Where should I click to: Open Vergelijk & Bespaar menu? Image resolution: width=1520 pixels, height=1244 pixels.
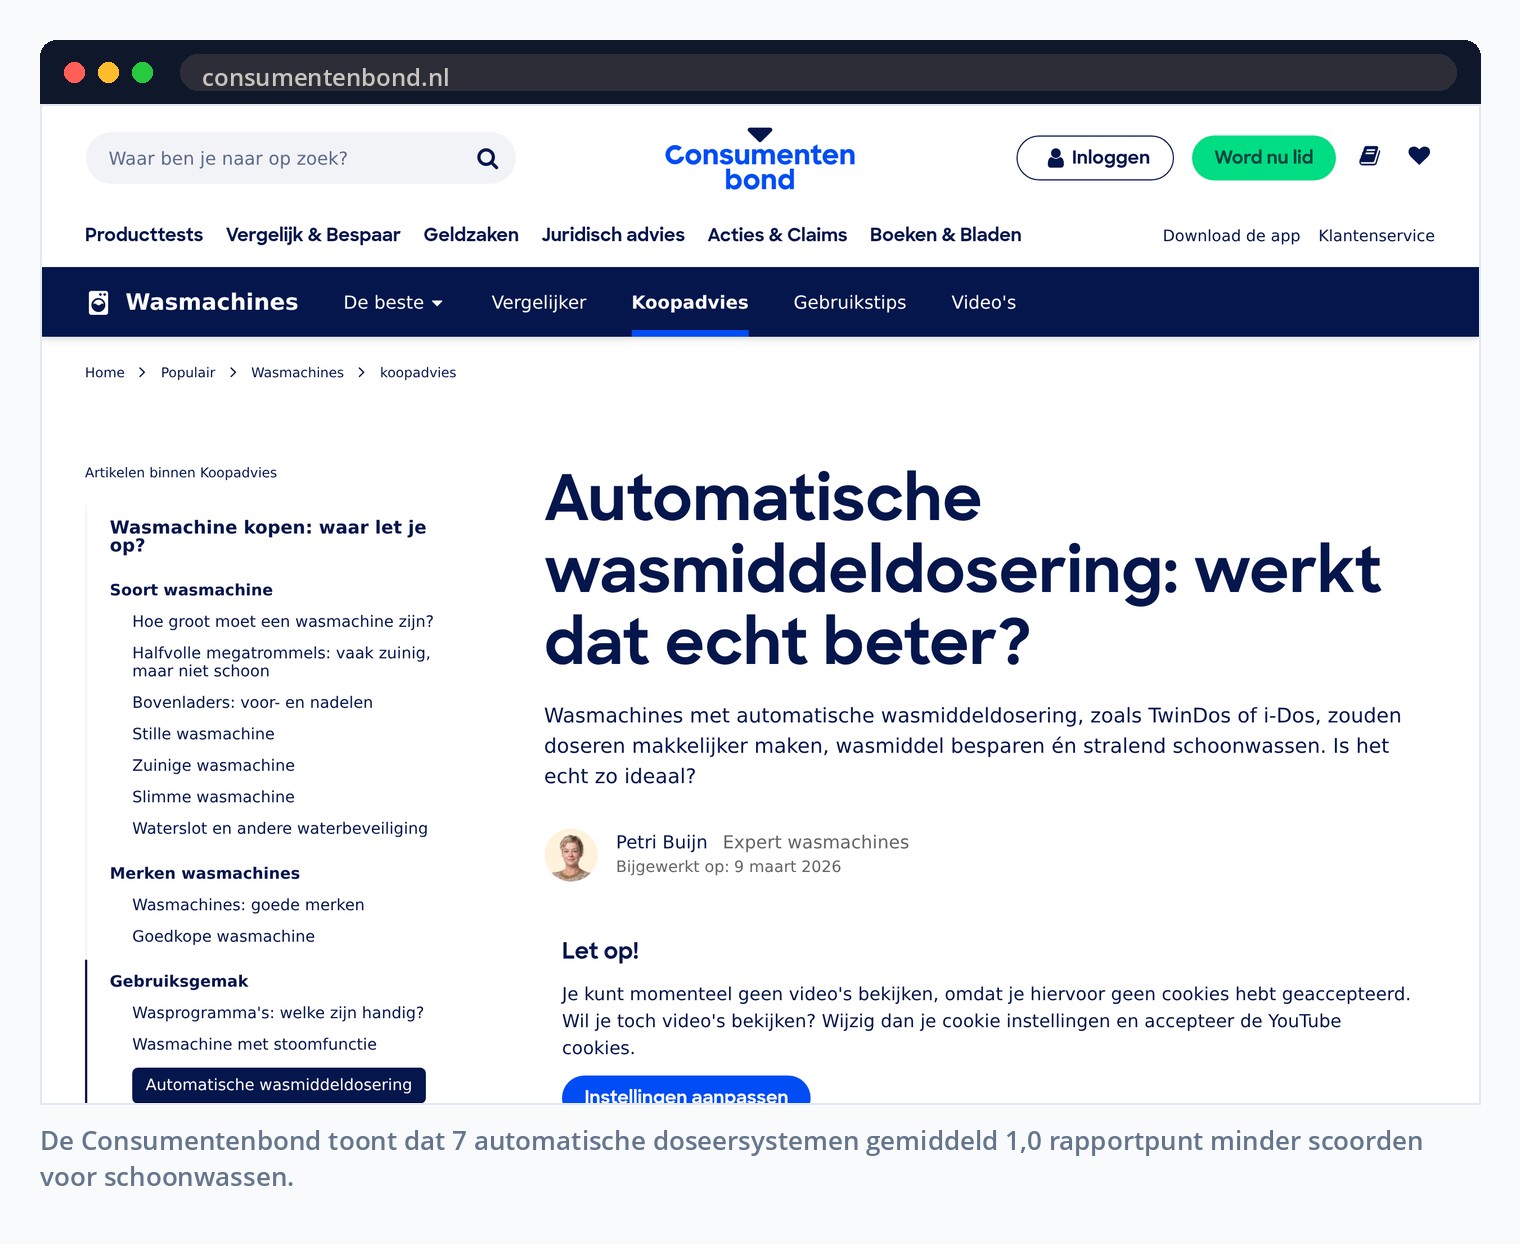coord(313,235)
